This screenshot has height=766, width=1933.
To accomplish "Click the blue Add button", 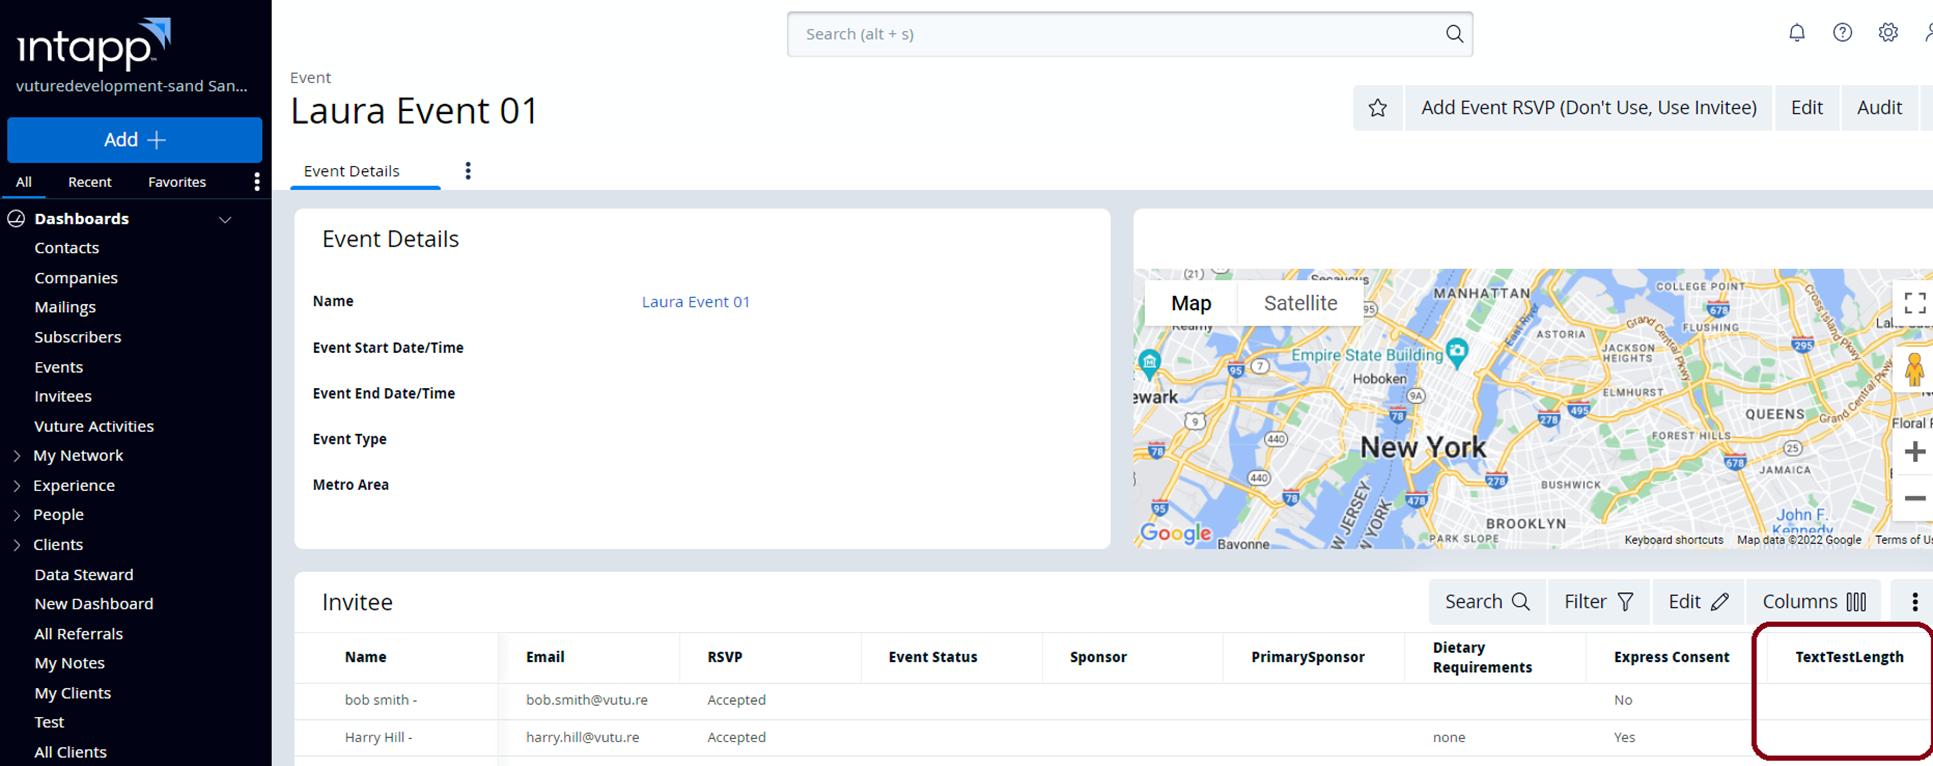I will (x=135, y=140).
